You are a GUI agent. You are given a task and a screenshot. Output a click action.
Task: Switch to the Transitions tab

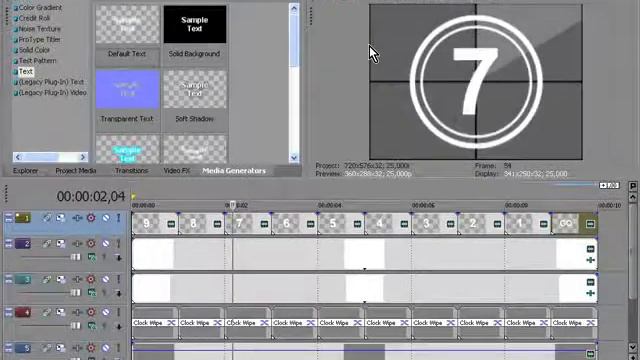pos(131,171)
